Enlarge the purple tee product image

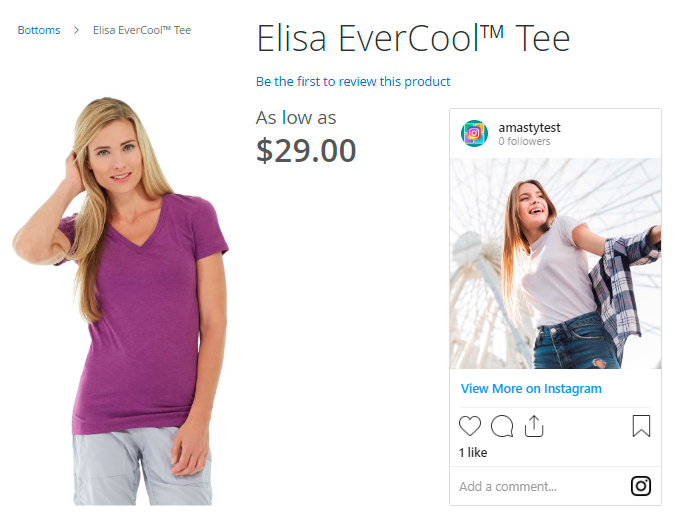(x=121, y=301)
